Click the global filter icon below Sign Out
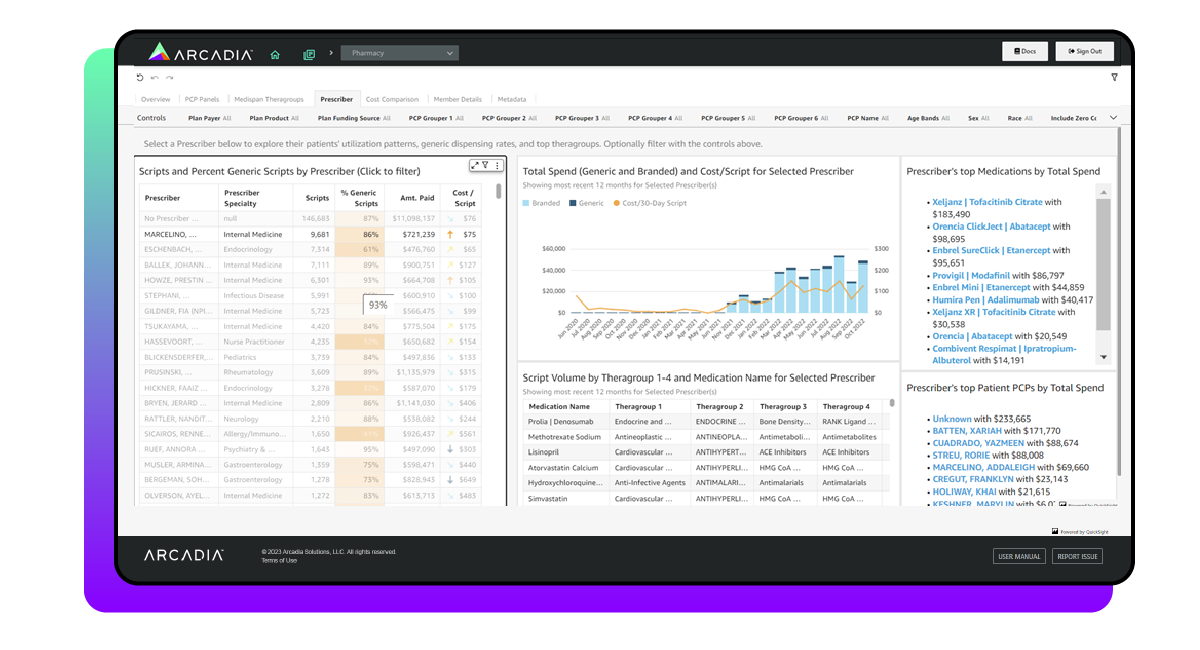This screenshot has width=1200, height=650. [x=1114, y=76]
